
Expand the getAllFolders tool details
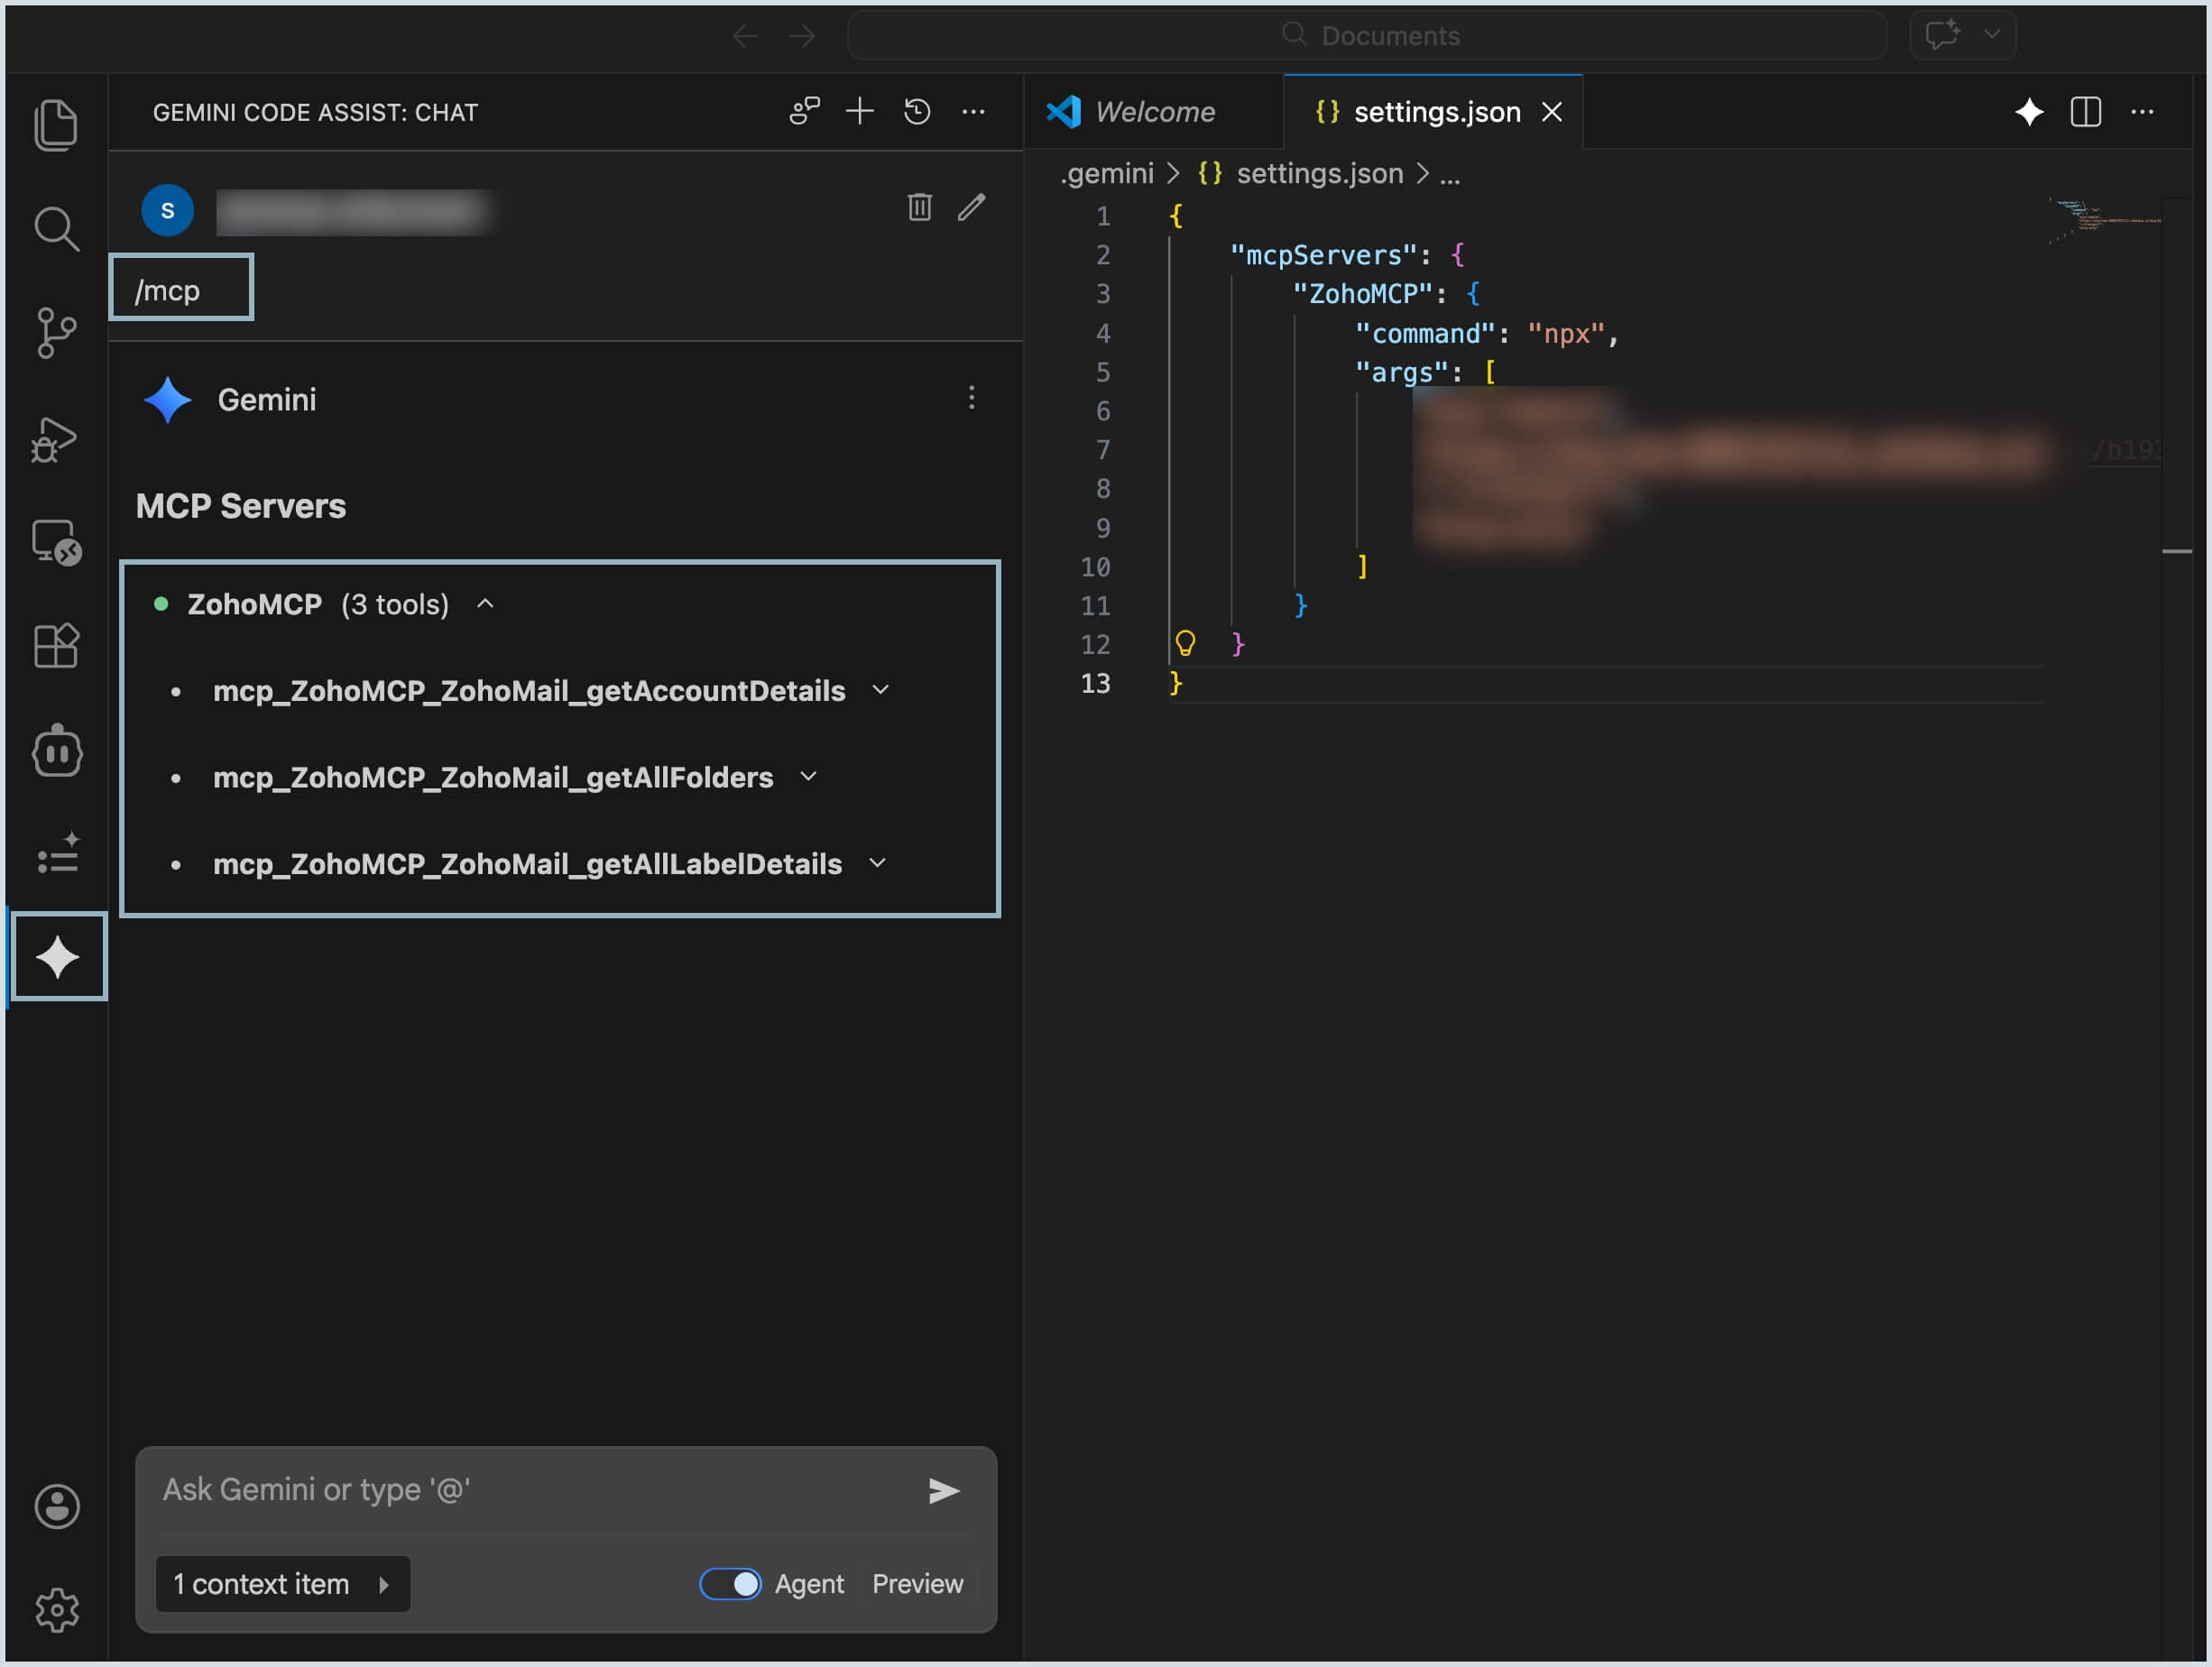pyautogui.click(x=809, y=776)
